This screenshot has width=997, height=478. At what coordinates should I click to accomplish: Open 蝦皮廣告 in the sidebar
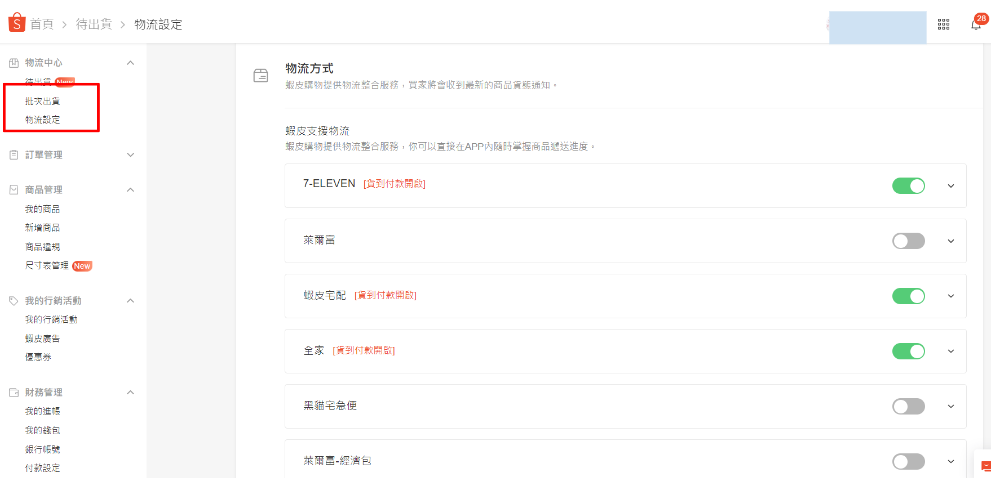pyautogui.click(x=43, y=339)
